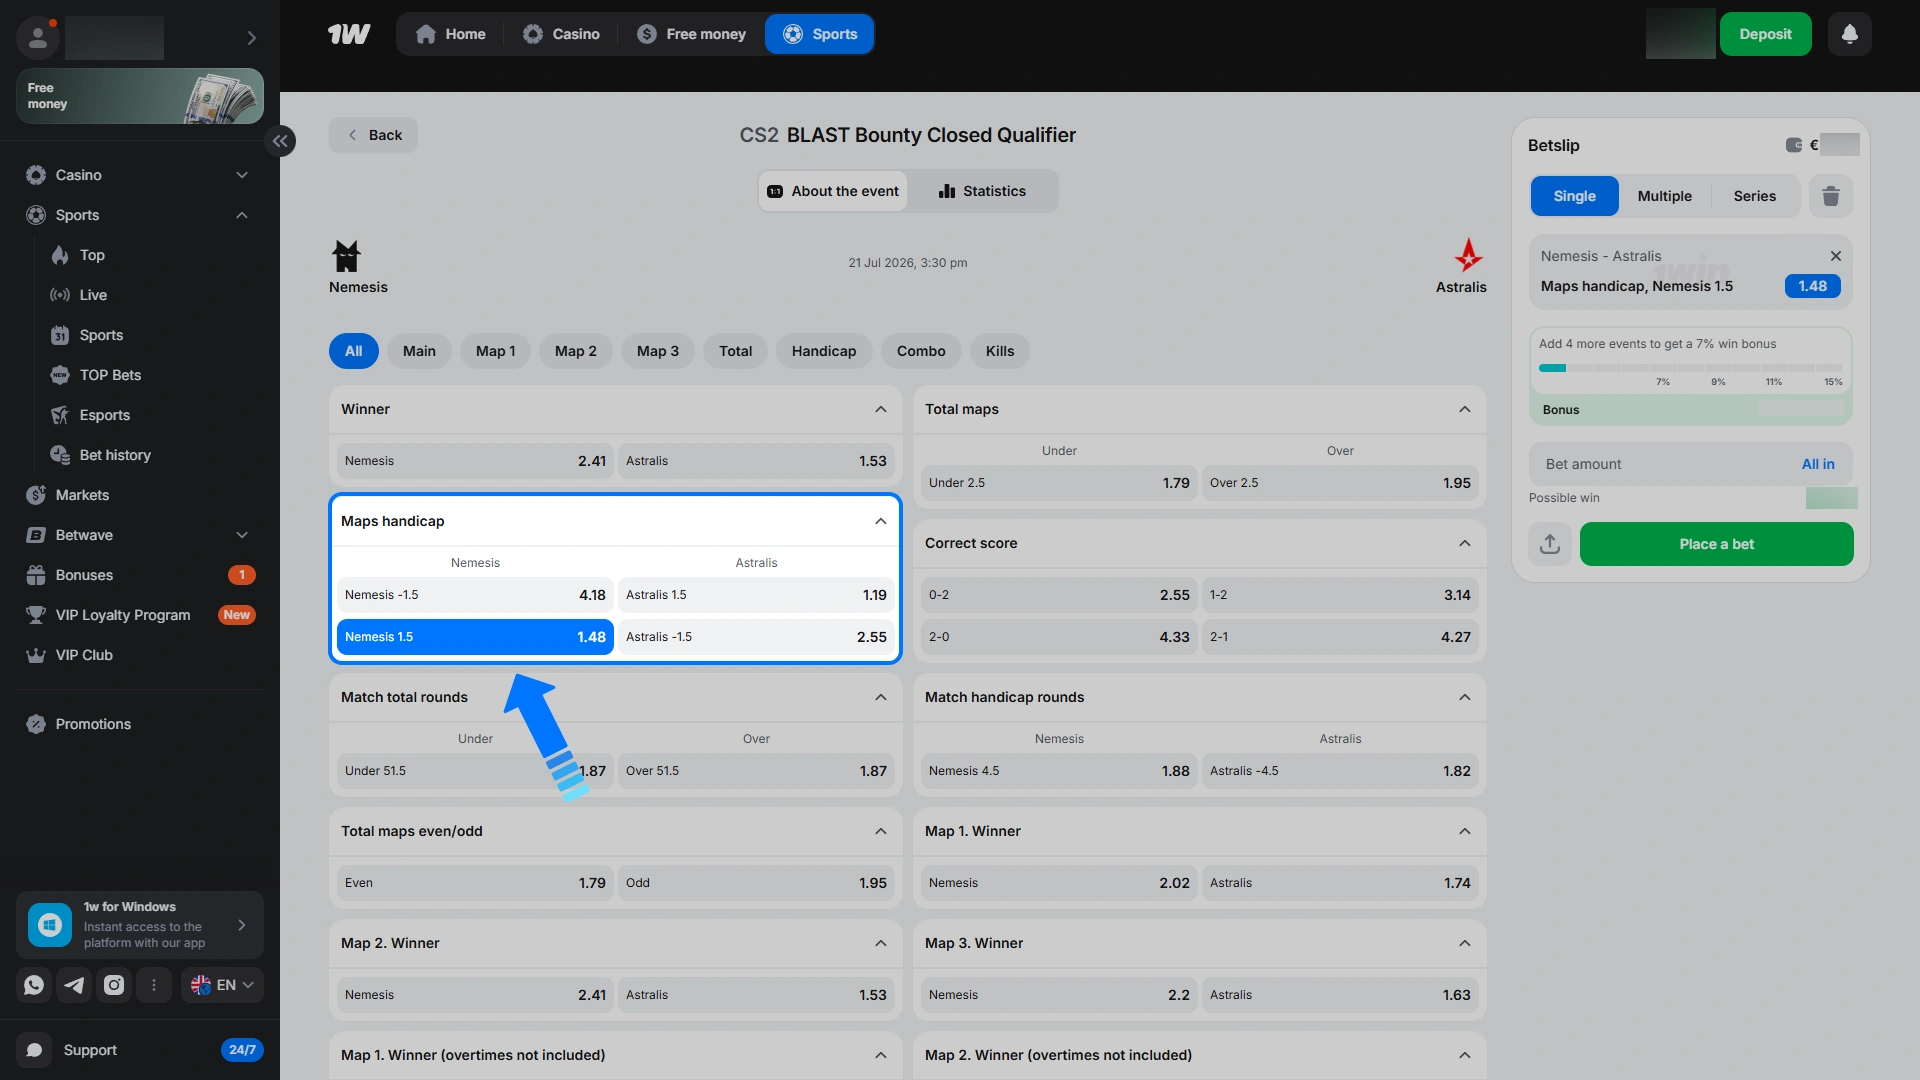This screenshot has width=1920, height=1080.
Task: Filter markets by Combo
Action: point(920,351)
